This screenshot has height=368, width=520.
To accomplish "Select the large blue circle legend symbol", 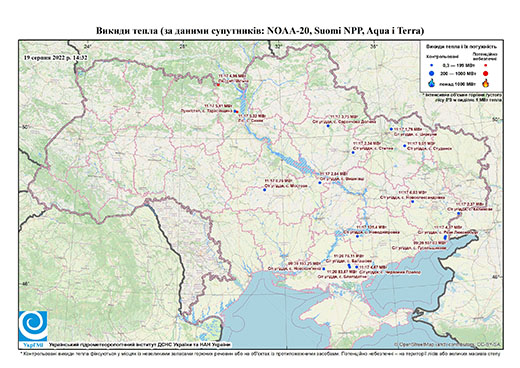I will click(432, 74).
